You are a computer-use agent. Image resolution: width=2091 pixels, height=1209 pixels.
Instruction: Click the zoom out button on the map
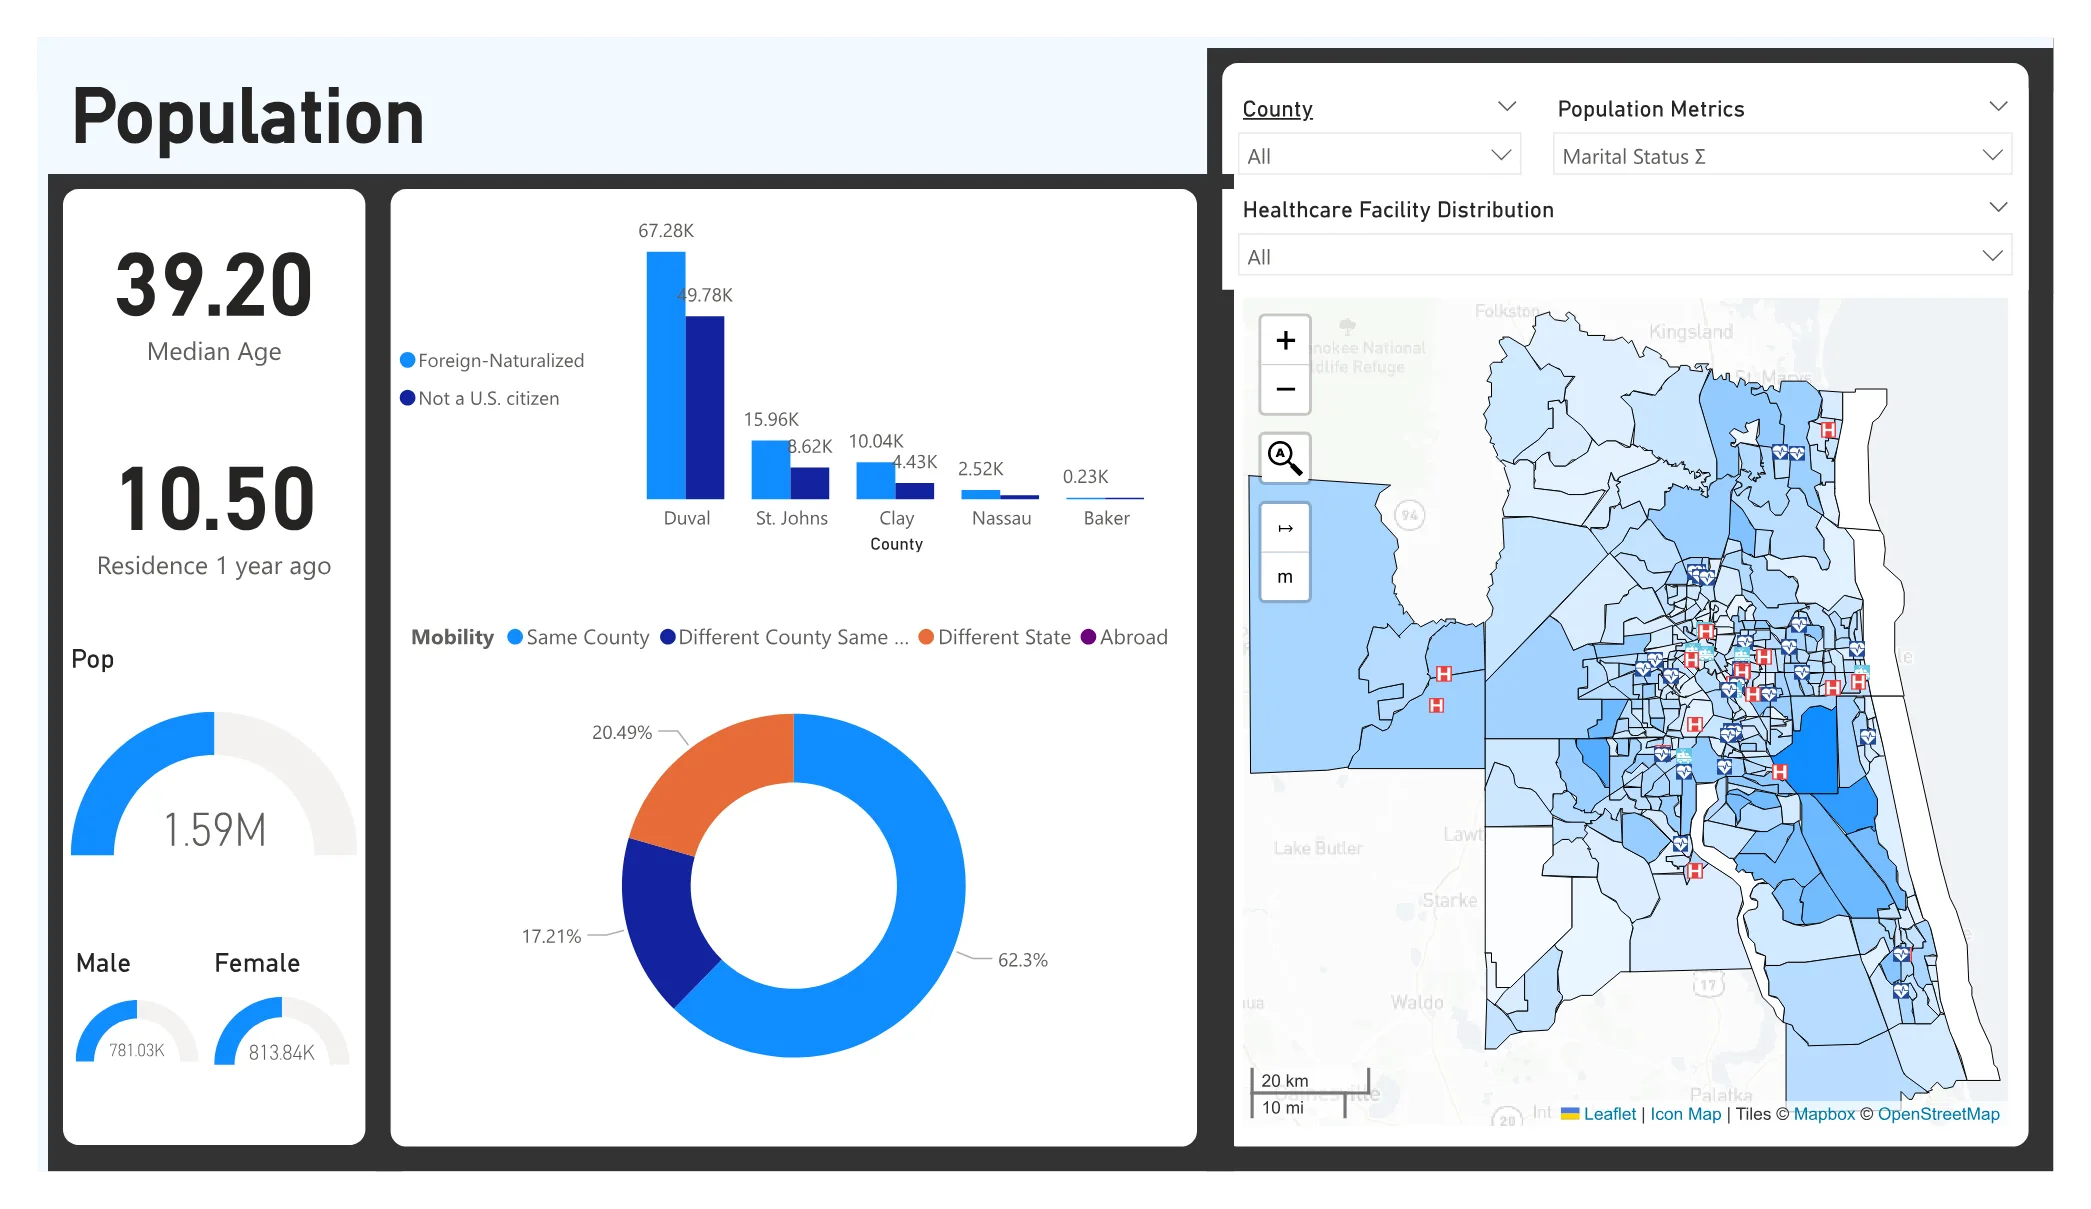pos(1284,388)
